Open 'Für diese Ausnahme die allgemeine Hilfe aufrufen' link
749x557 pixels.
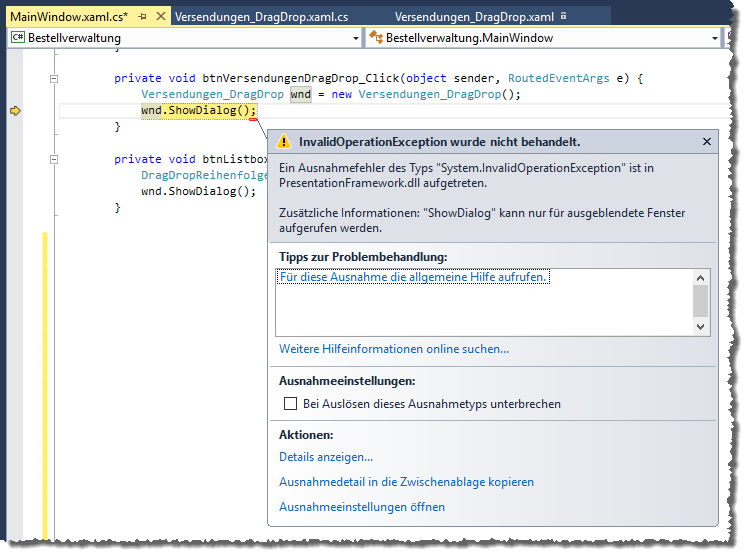coord(413,277)
